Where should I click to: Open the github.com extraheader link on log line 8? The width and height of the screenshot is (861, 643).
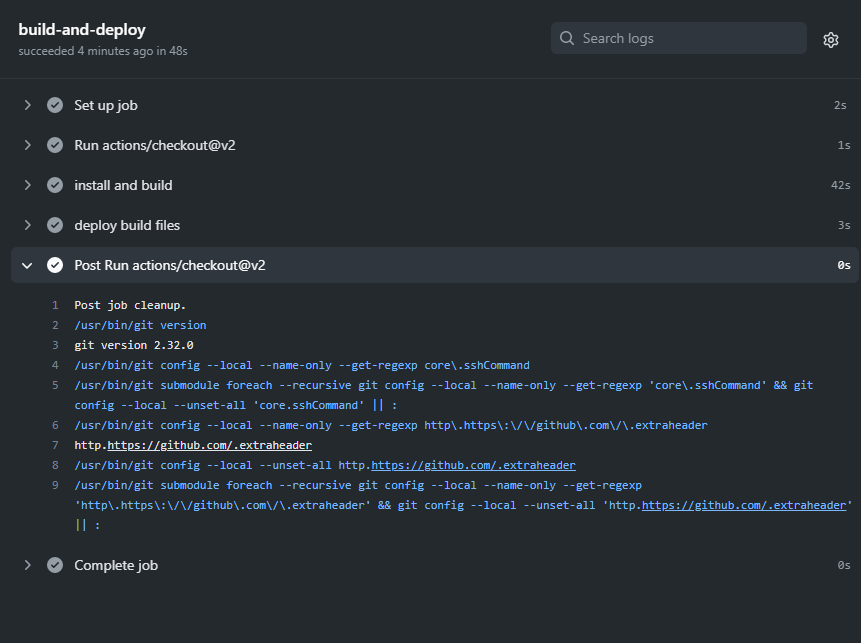(x=473, y=466)
